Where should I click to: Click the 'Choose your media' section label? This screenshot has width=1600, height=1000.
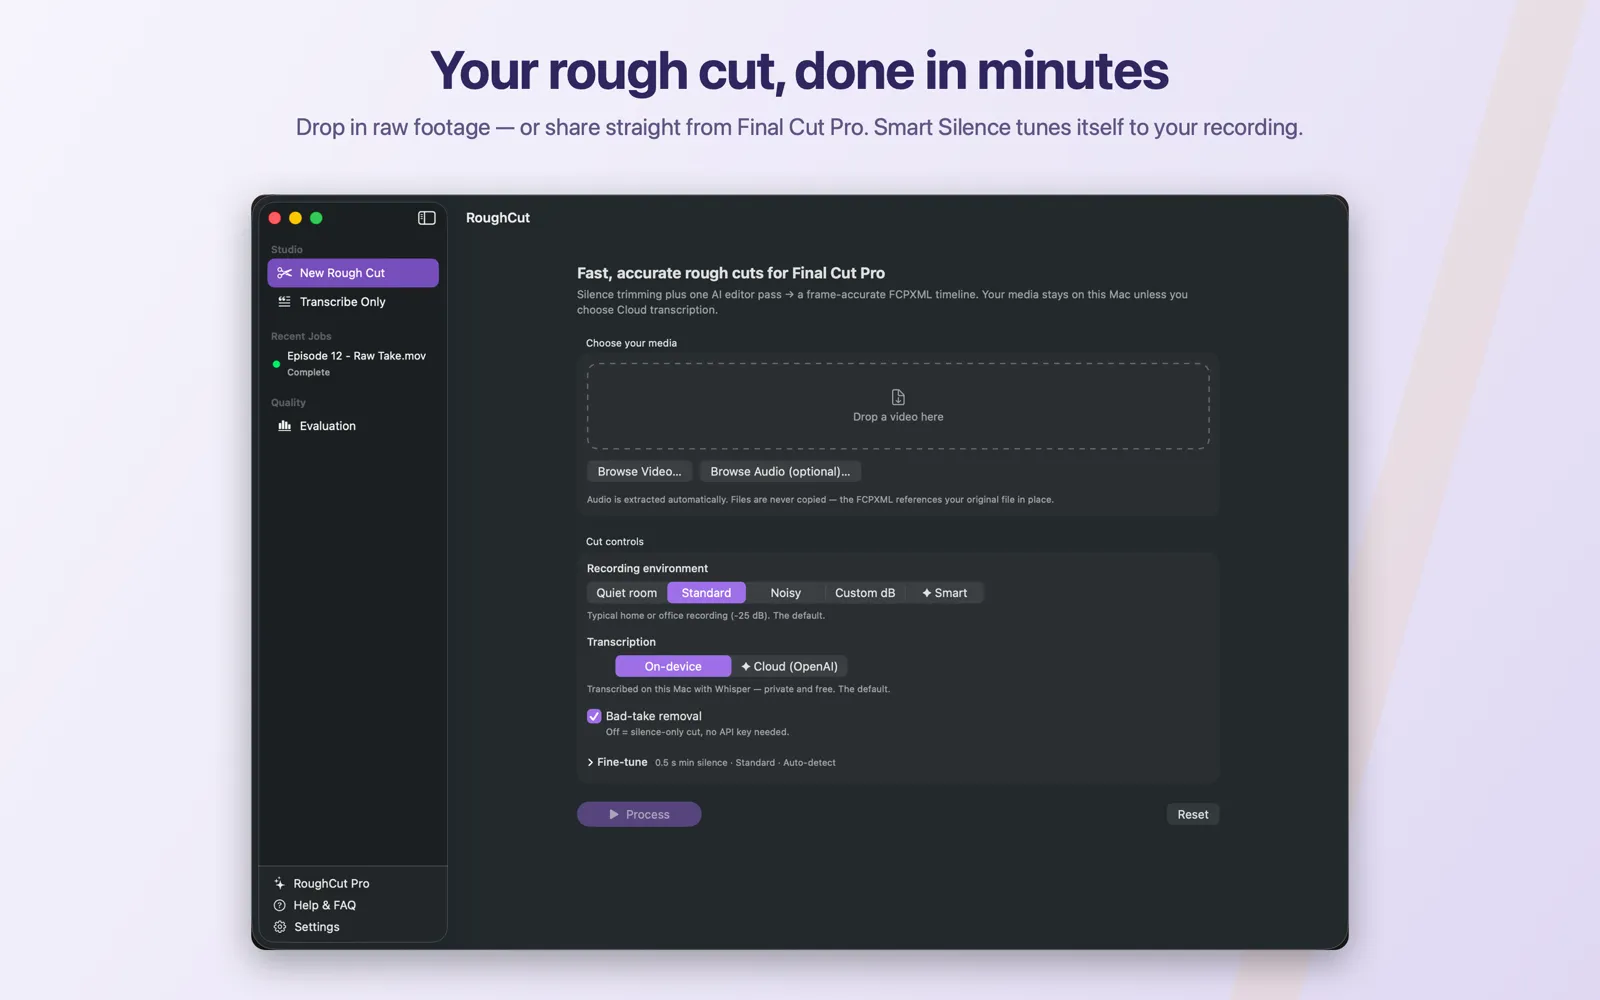coord(631,343)
